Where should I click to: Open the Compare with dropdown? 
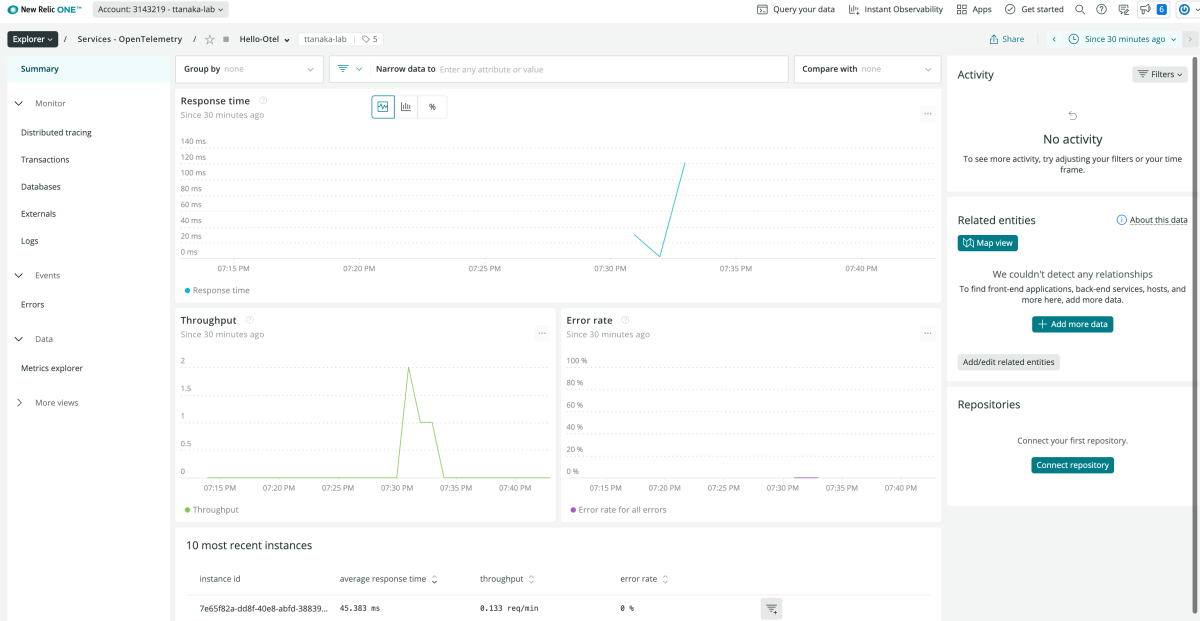(x=866, y=69)
